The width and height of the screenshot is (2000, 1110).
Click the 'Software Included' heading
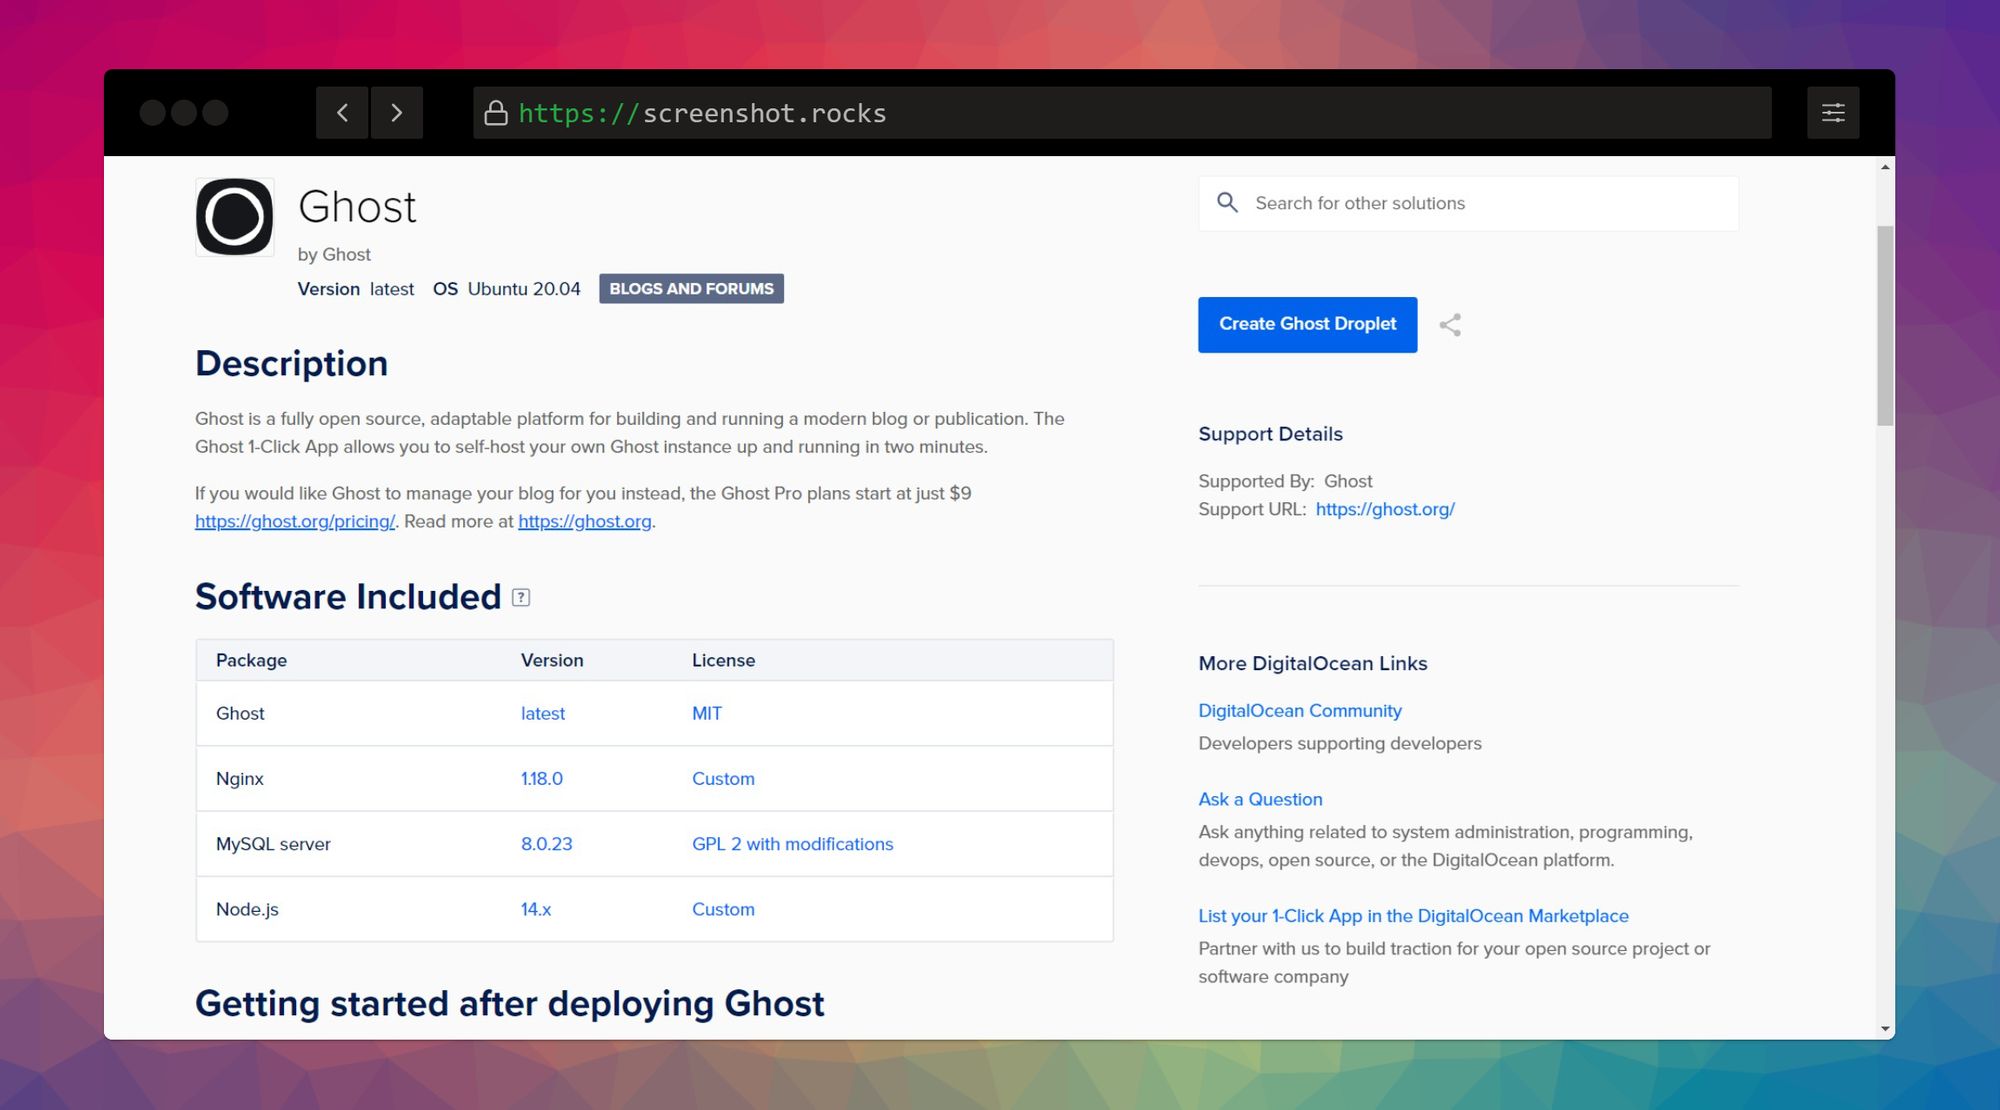pos(348,596)
